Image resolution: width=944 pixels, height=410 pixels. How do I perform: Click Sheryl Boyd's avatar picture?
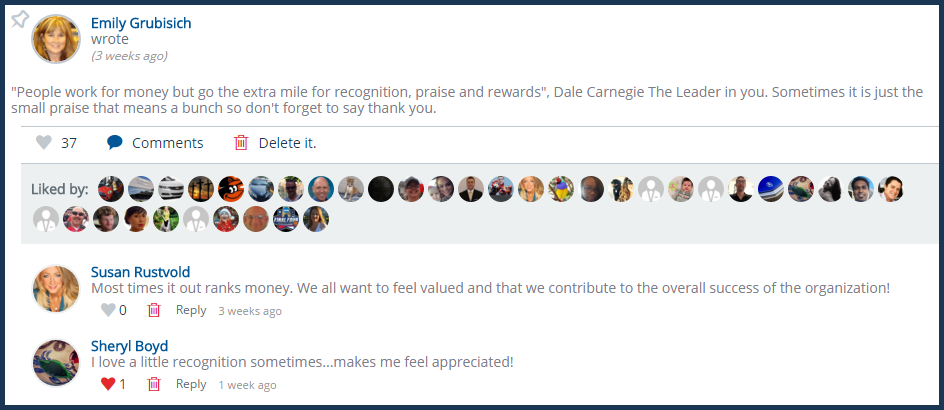coord(56,363)
